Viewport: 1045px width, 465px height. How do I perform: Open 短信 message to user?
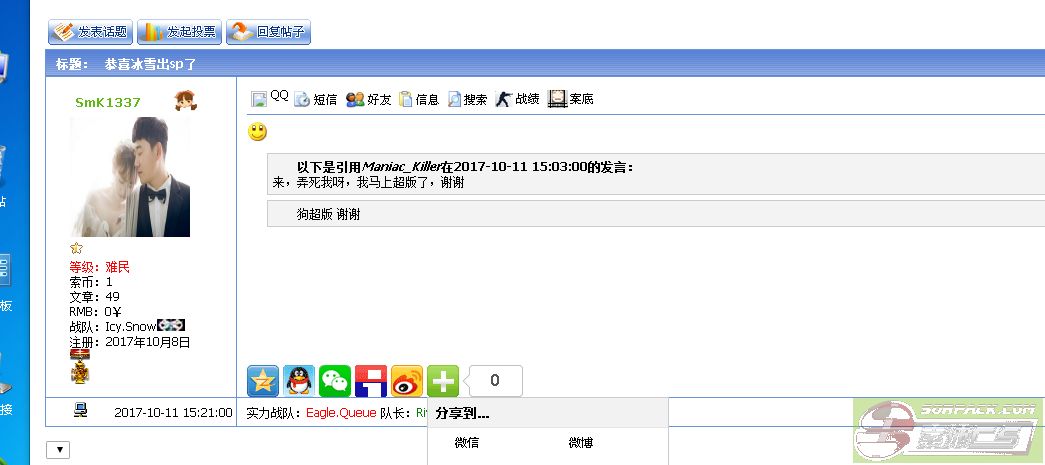coord(315,99)
